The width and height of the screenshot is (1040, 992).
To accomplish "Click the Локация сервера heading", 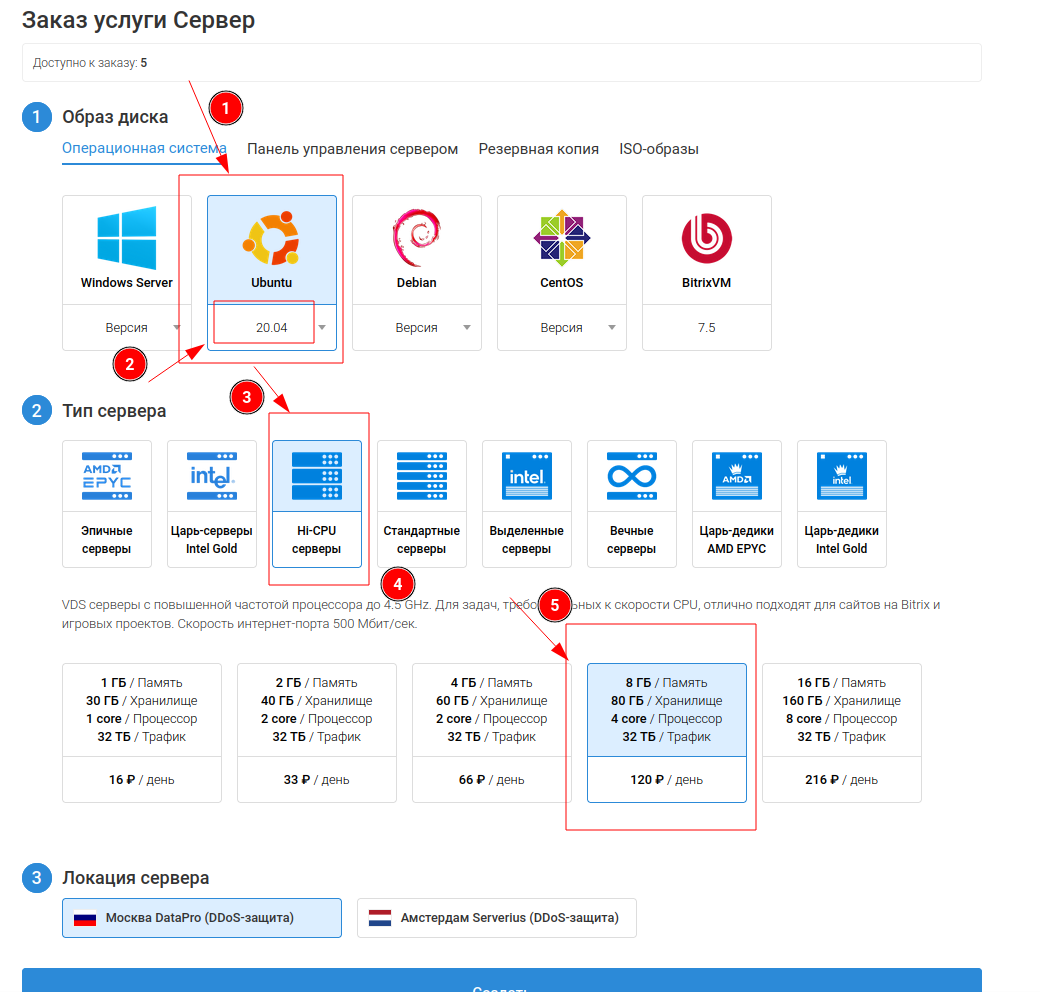I will pos(135,878).
